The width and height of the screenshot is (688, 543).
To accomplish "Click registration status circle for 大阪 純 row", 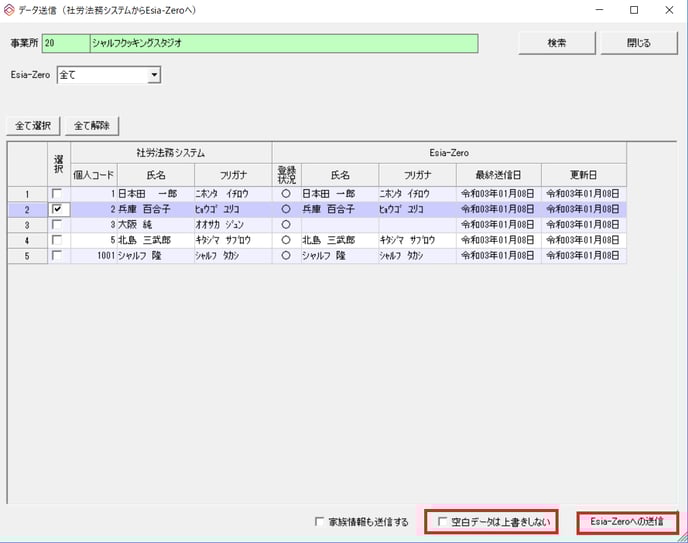I will coord(286,225).
